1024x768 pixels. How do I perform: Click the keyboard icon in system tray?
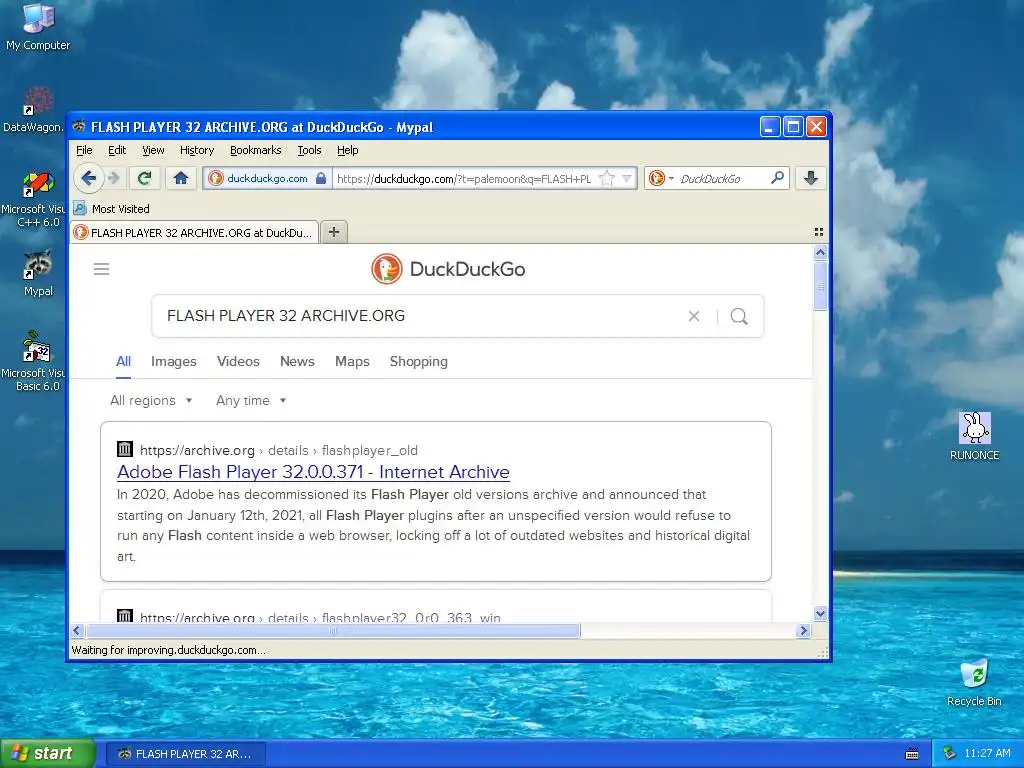tap(912, 754)
